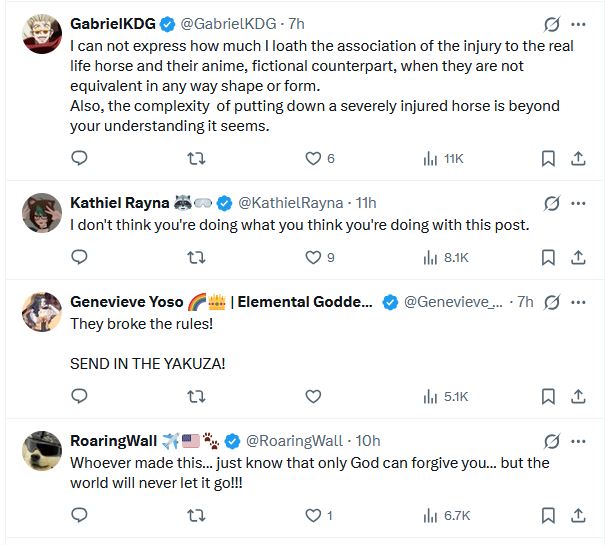Like GabrielKDG's tweet

pos(313,158)
